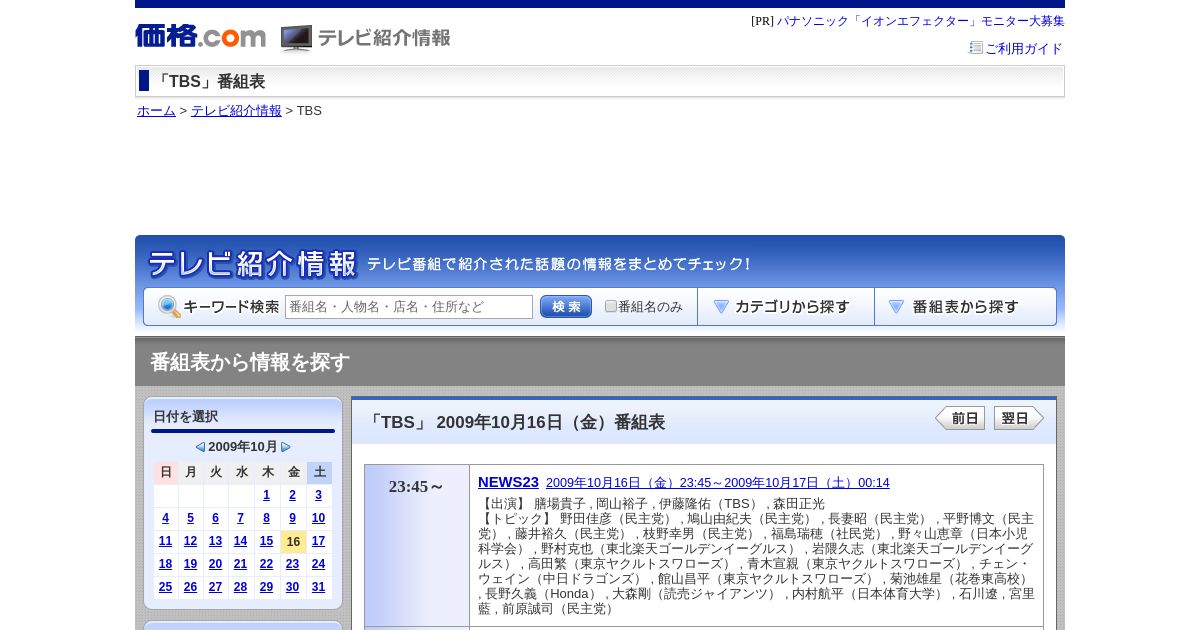Select October 27 in calendar
Viewport: 1200px width, 630px height.
coord(216,587)
